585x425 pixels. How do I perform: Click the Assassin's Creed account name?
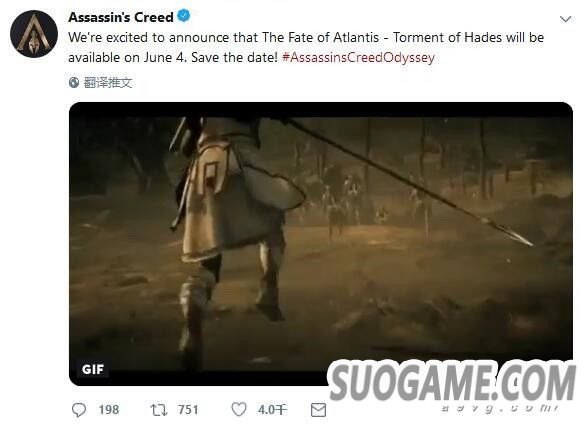[121, 17]
